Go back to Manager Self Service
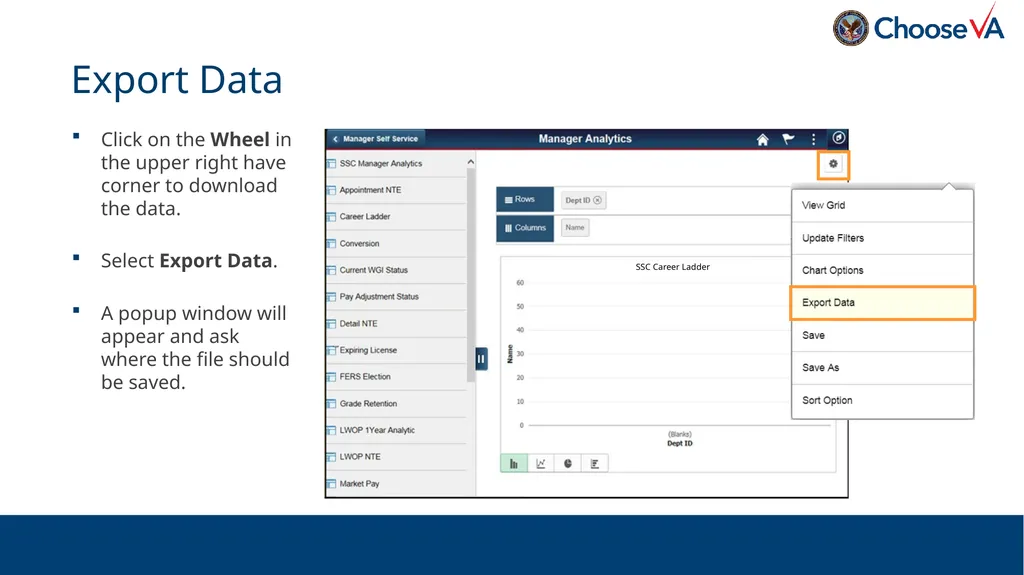The image size is (1024, 575). click(376, 139)
